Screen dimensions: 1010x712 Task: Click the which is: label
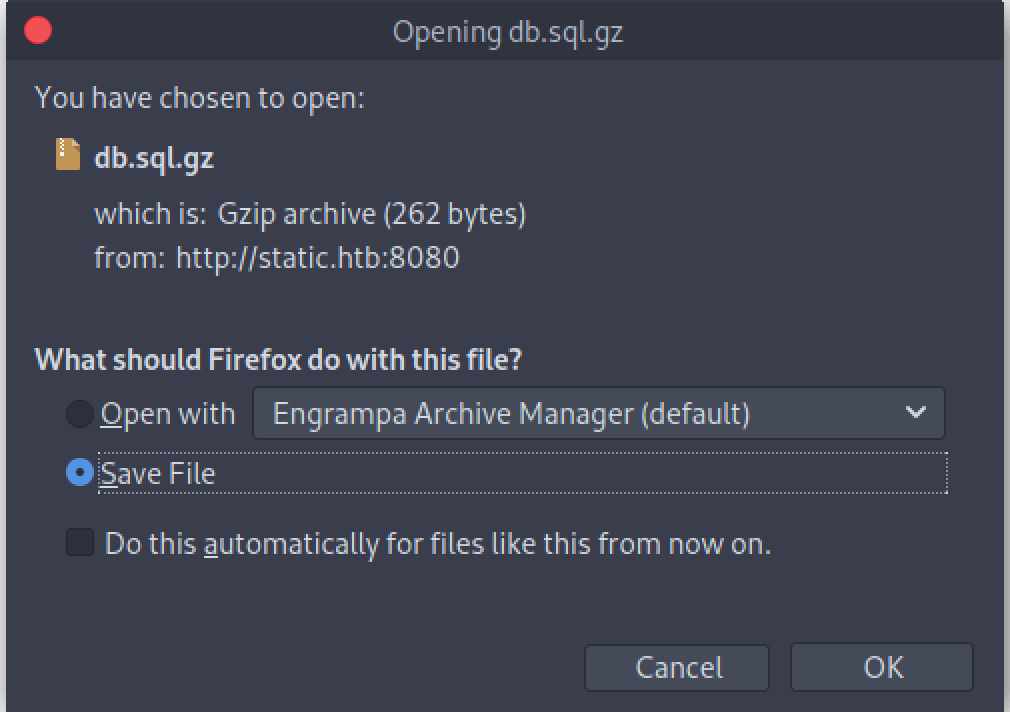(149, 214)
